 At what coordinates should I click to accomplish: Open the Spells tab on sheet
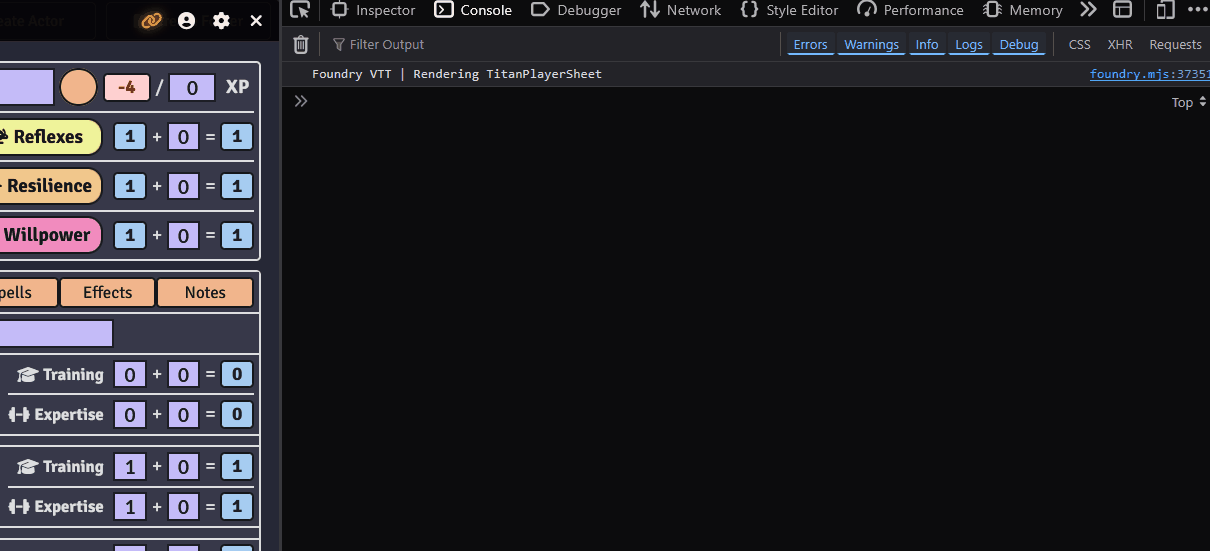pos(26,292)
